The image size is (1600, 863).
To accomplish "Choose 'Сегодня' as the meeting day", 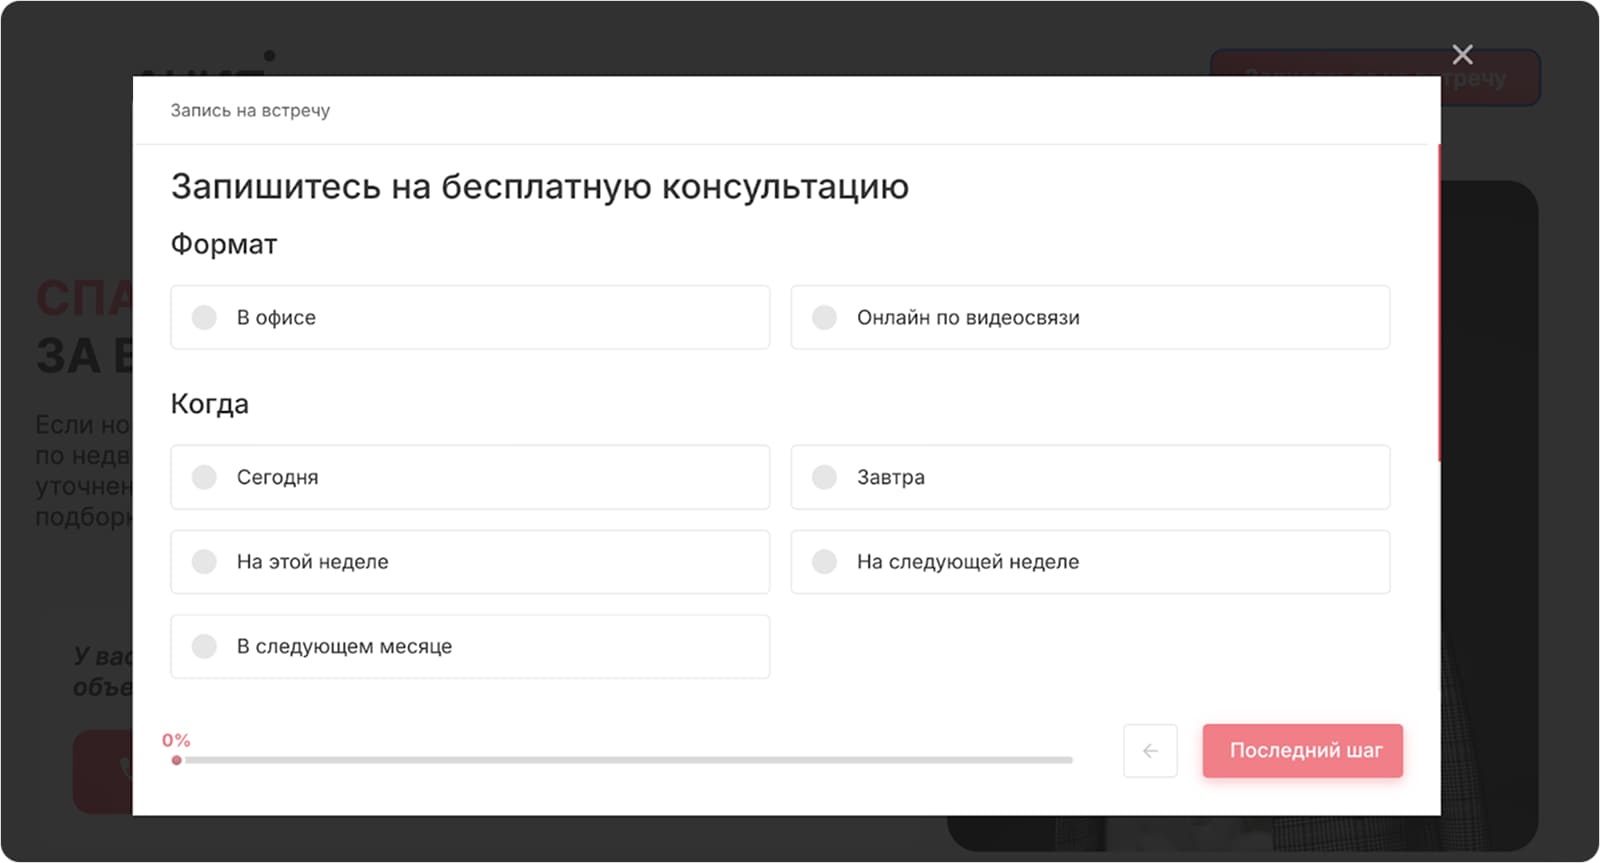I will point(470,477).
